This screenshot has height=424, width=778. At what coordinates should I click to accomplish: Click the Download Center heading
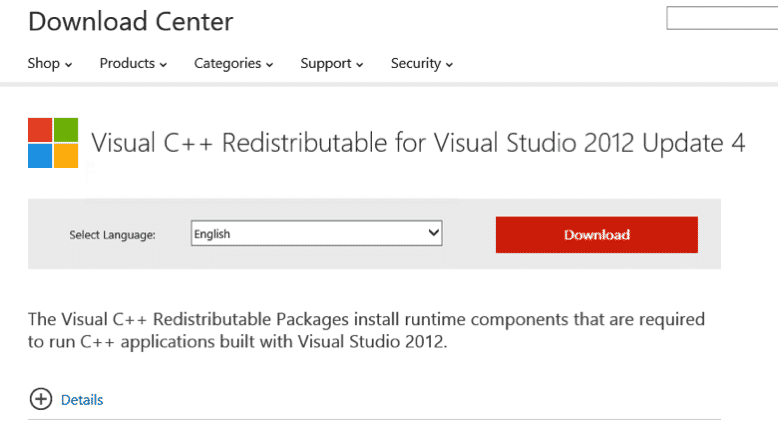(130, 22)
